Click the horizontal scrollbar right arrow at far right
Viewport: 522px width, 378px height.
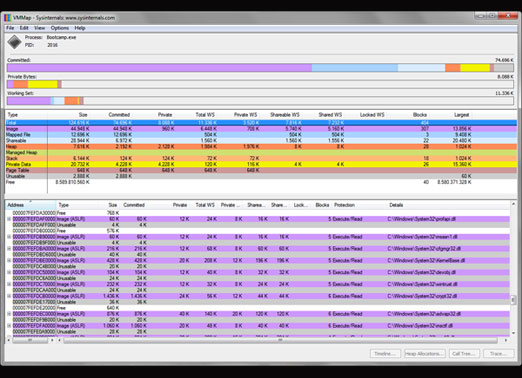[506, 340]
